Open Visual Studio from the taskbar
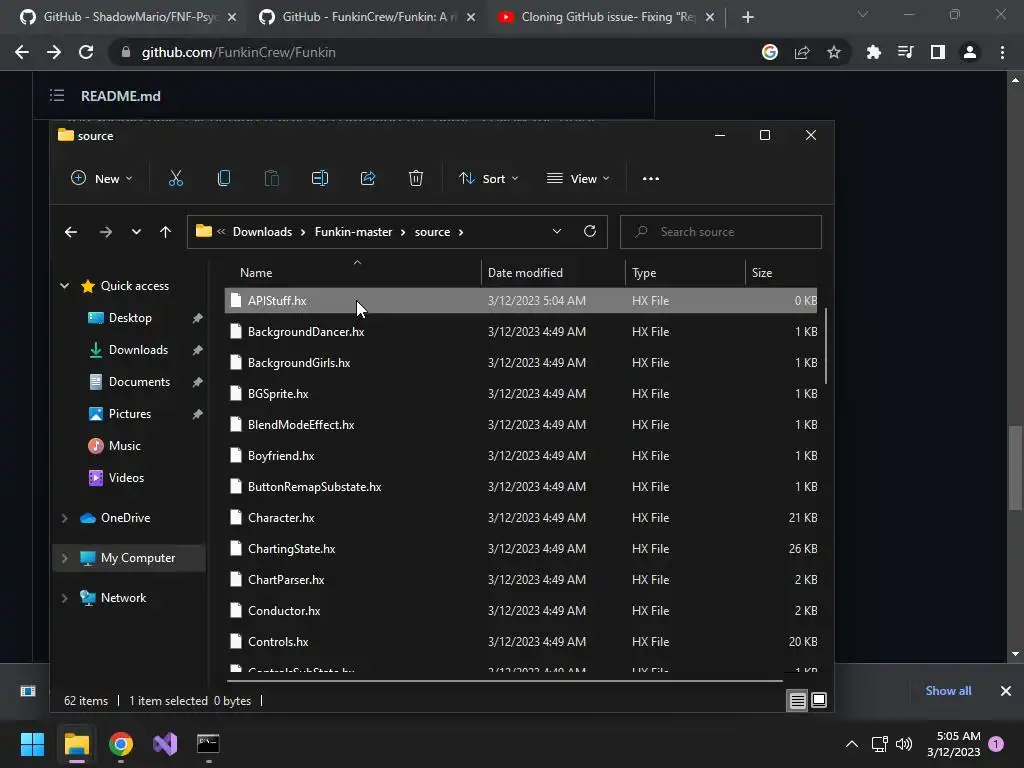The image size is (1024, 768). click(165, 744)
